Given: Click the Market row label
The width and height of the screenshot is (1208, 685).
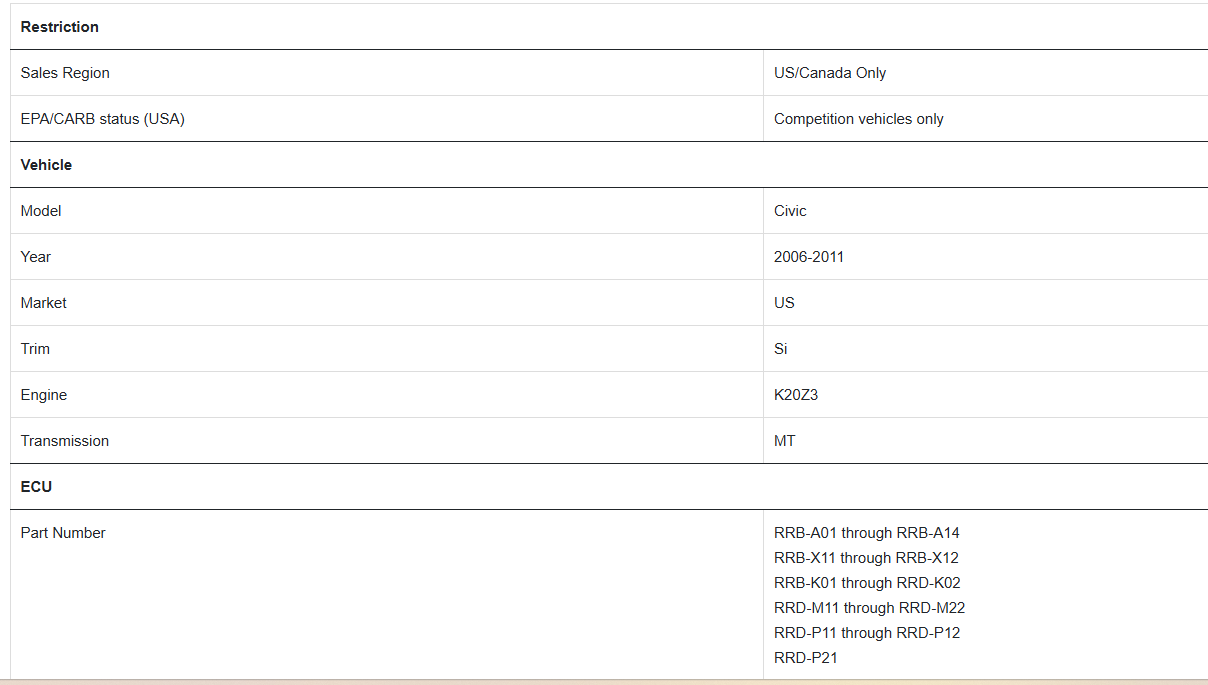Looking at the screenshot, I should tap(44, 303).
